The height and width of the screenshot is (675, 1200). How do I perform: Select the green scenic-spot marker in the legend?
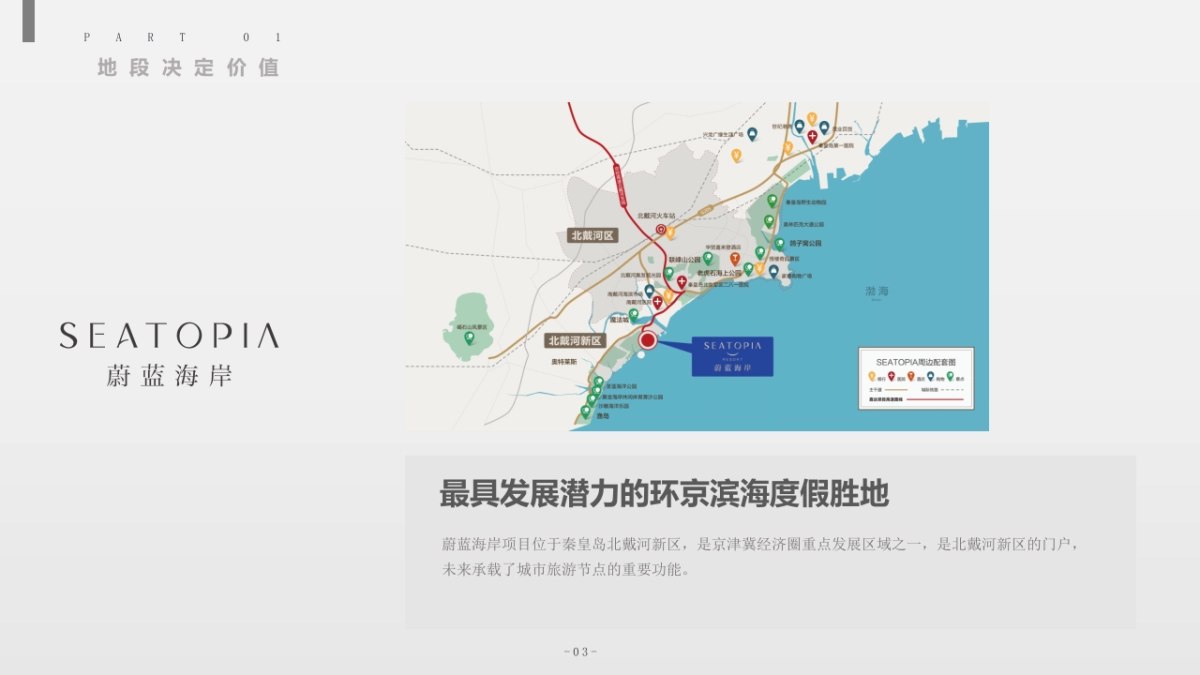pos(950,376)
